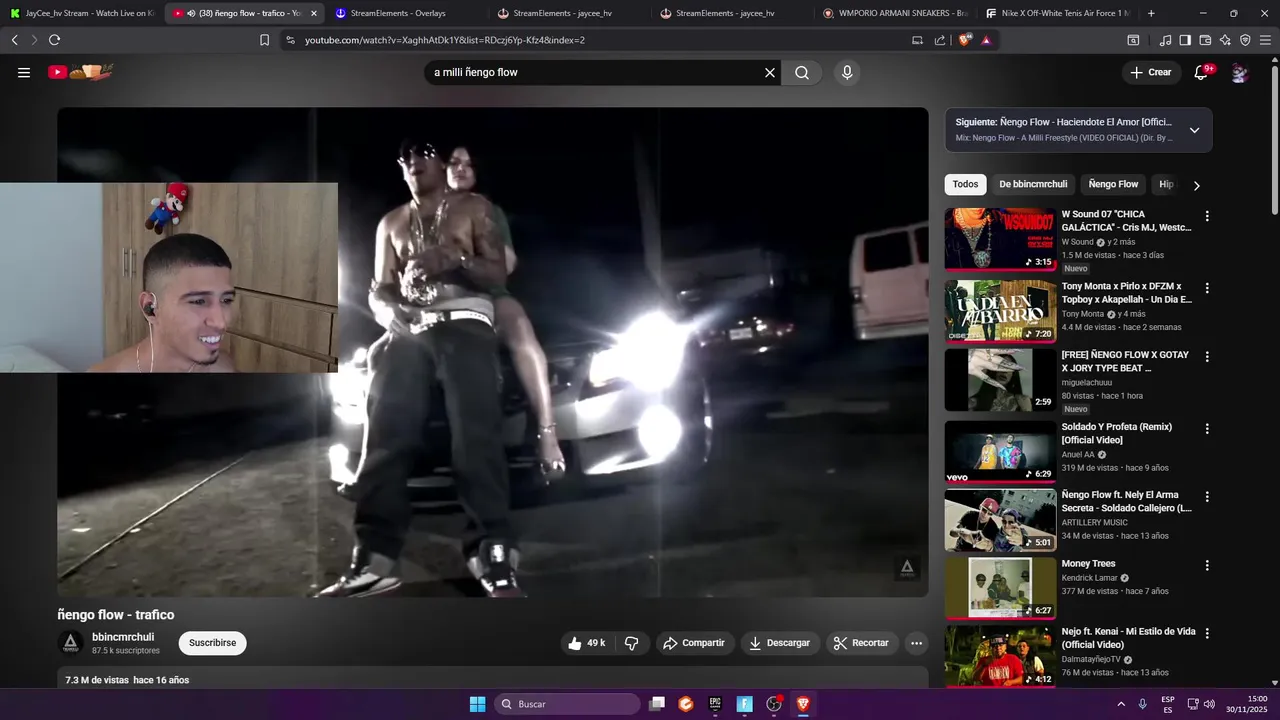Image resolution: width=1280 pixels, height=720 pixels.
Task: Click the Suscribirse button
Action: [x=212, y=643]
